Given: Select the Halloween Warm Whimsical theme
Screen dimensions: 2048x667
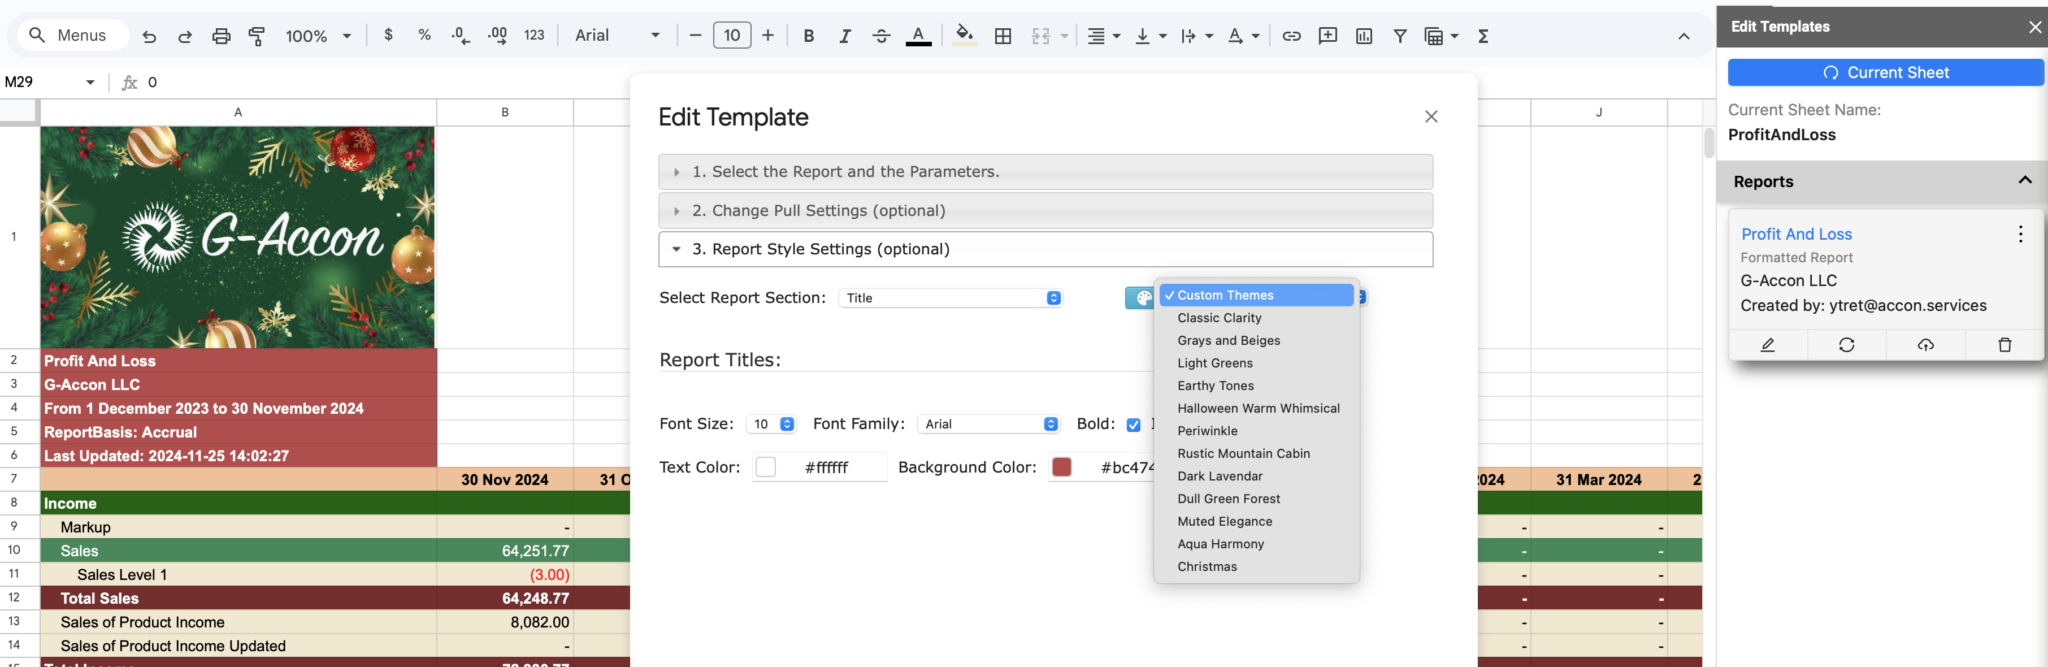Looking at the screenshot, I should (1257, 408).
